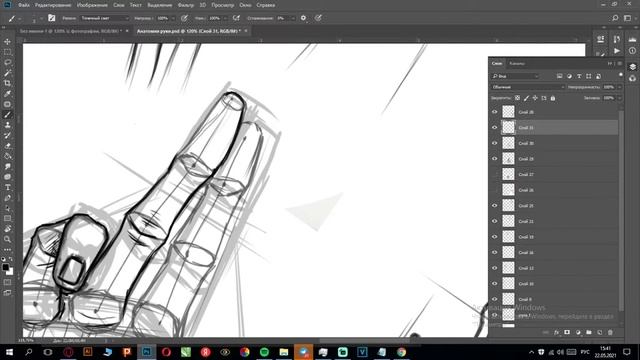Create a new layer group

[x=589, y=332]
